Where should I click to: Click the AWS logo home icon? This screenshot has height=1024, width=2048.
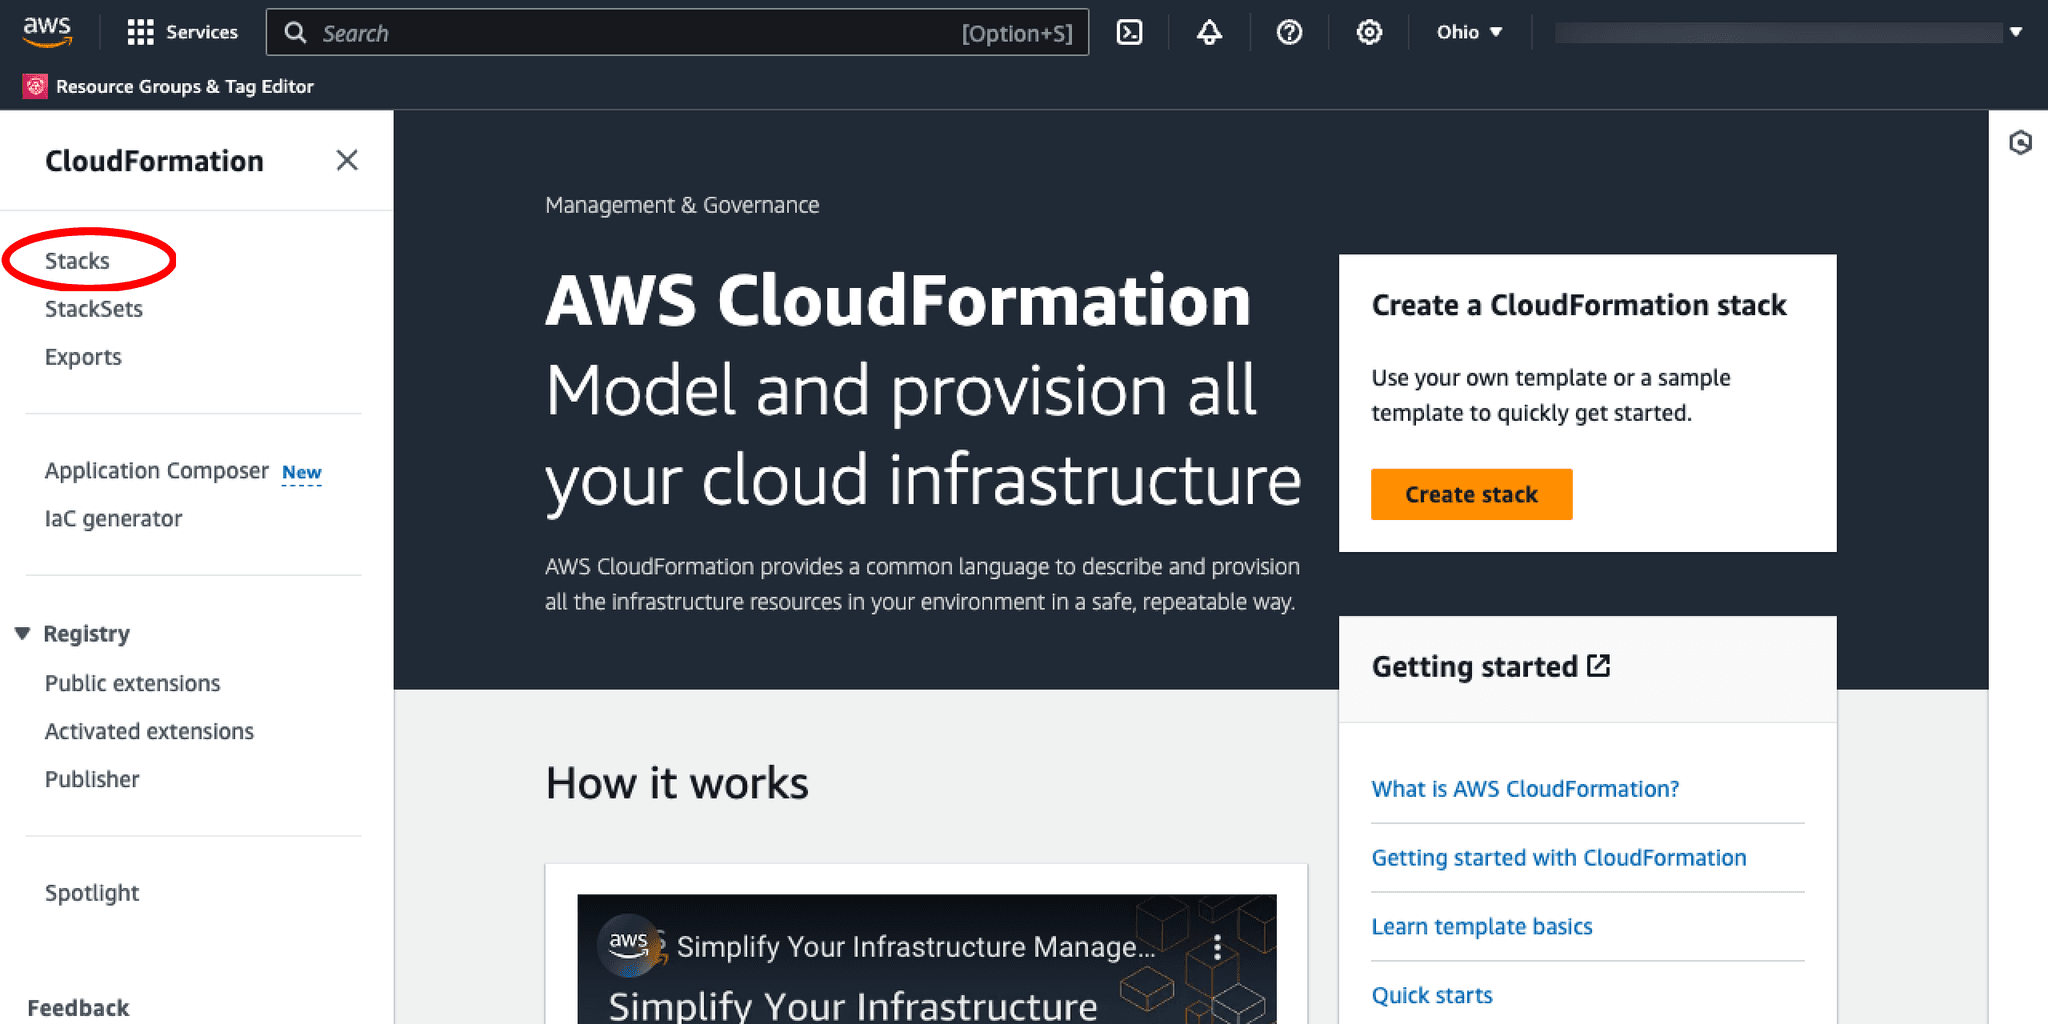47,32
